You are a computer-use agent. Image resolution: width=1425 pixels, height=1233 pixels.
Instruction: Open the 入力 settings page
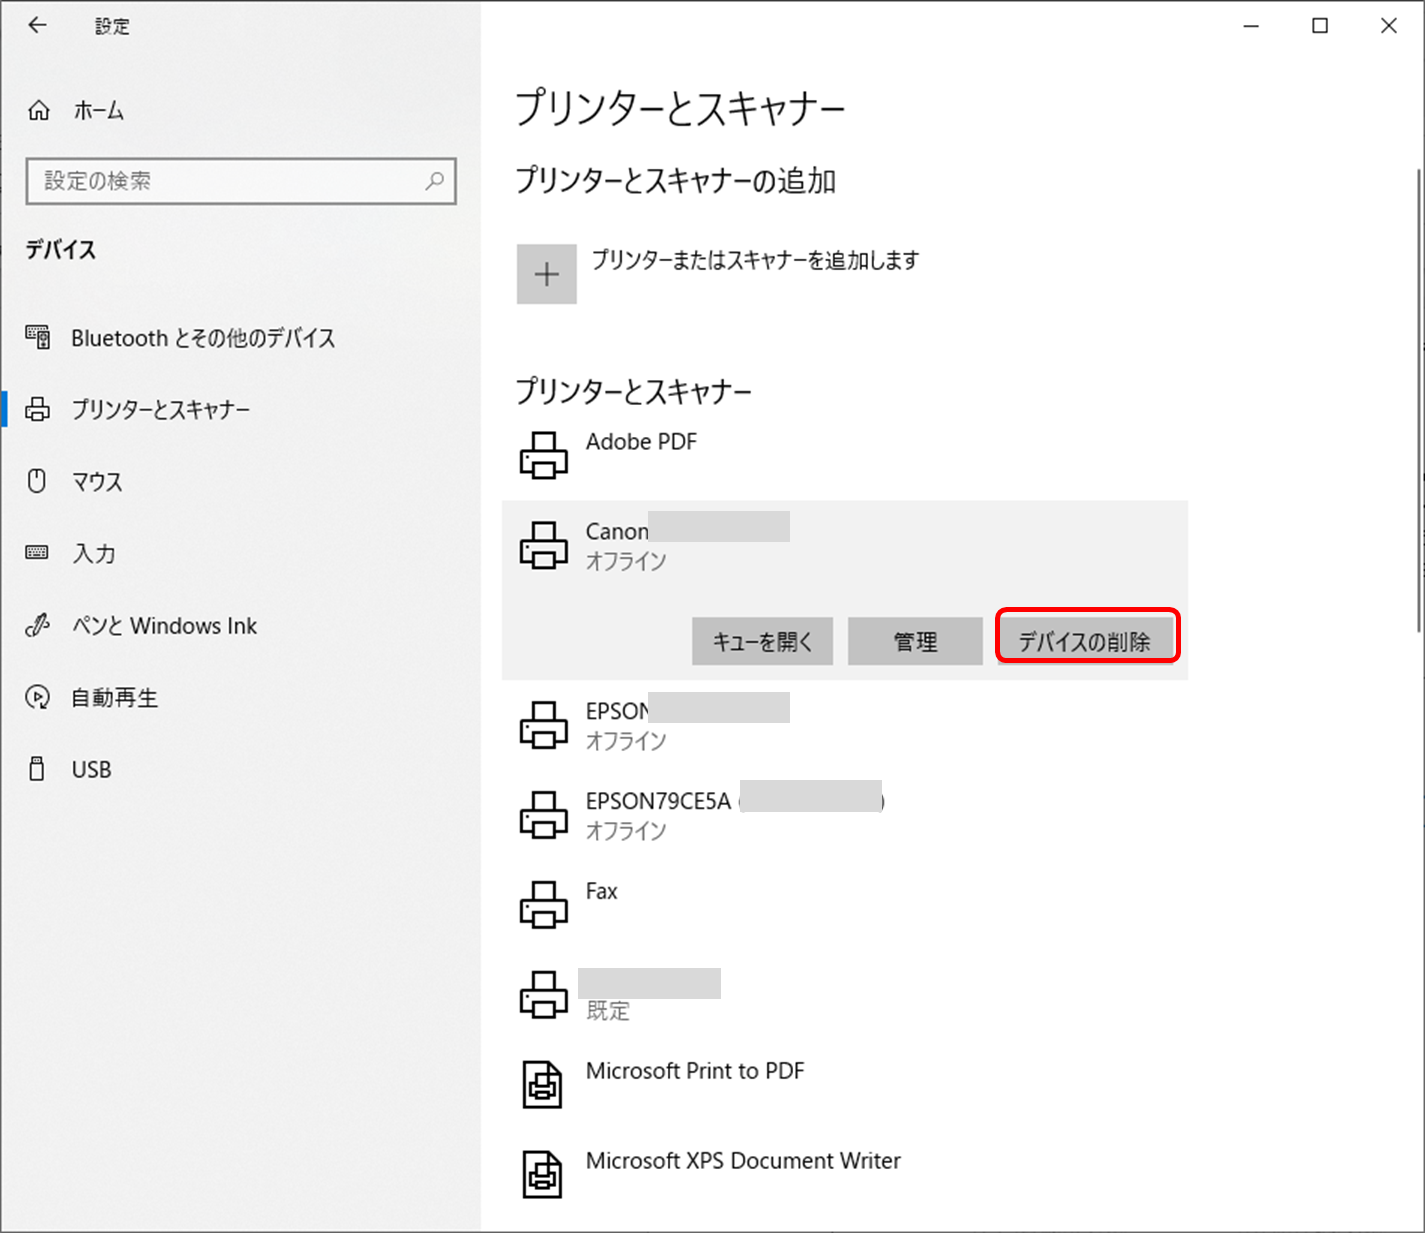pyautogui.click(x=94, y=553)
